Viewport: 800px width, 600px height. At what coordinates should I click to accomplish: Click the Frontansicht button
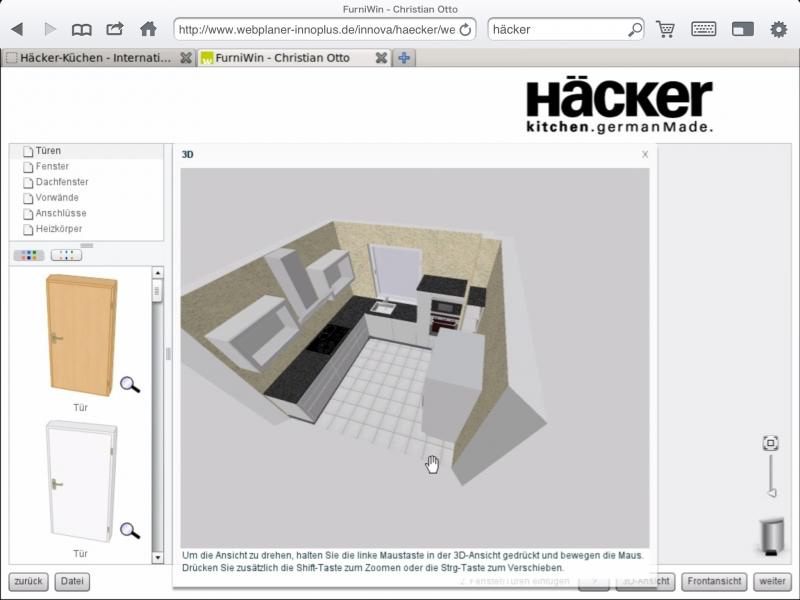coord(714,581)
